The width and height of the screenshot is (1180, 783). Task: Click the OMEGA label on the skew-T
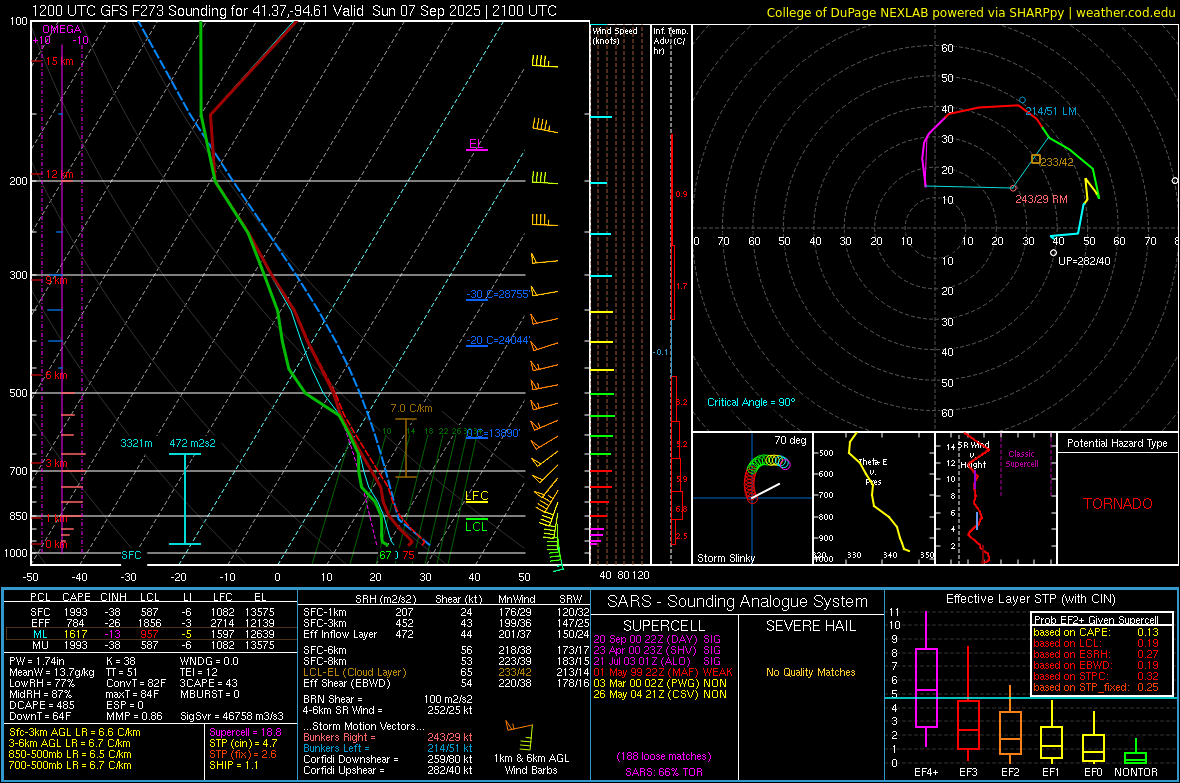pos(62,29)
